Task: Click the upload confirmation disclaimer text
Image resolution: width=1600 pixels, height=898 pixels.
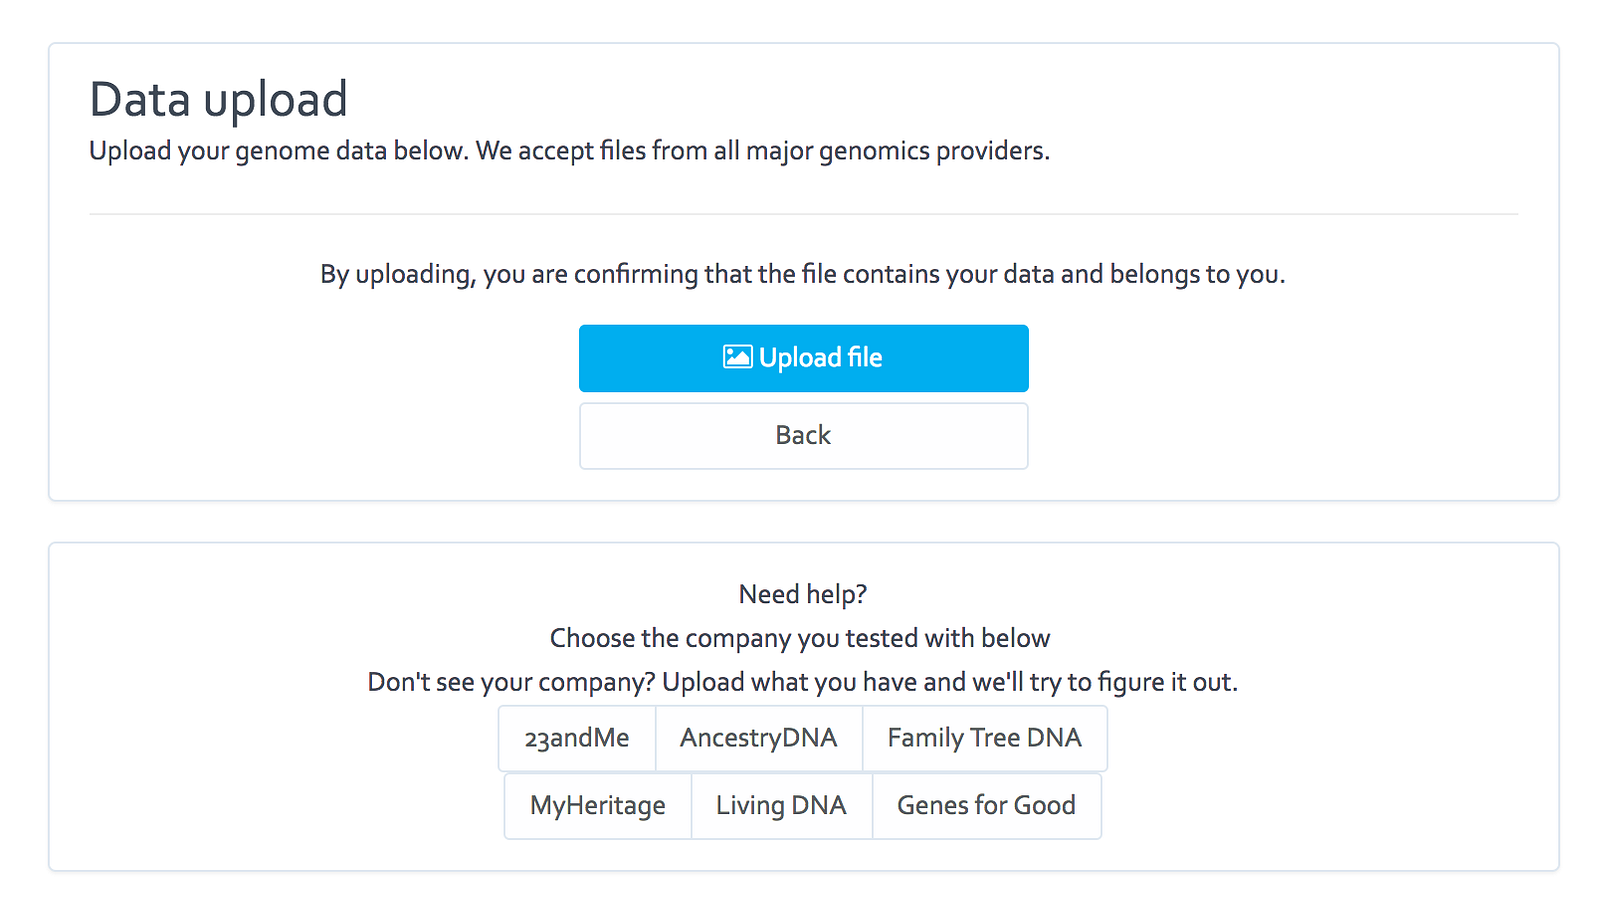Action: pos(802,274)
